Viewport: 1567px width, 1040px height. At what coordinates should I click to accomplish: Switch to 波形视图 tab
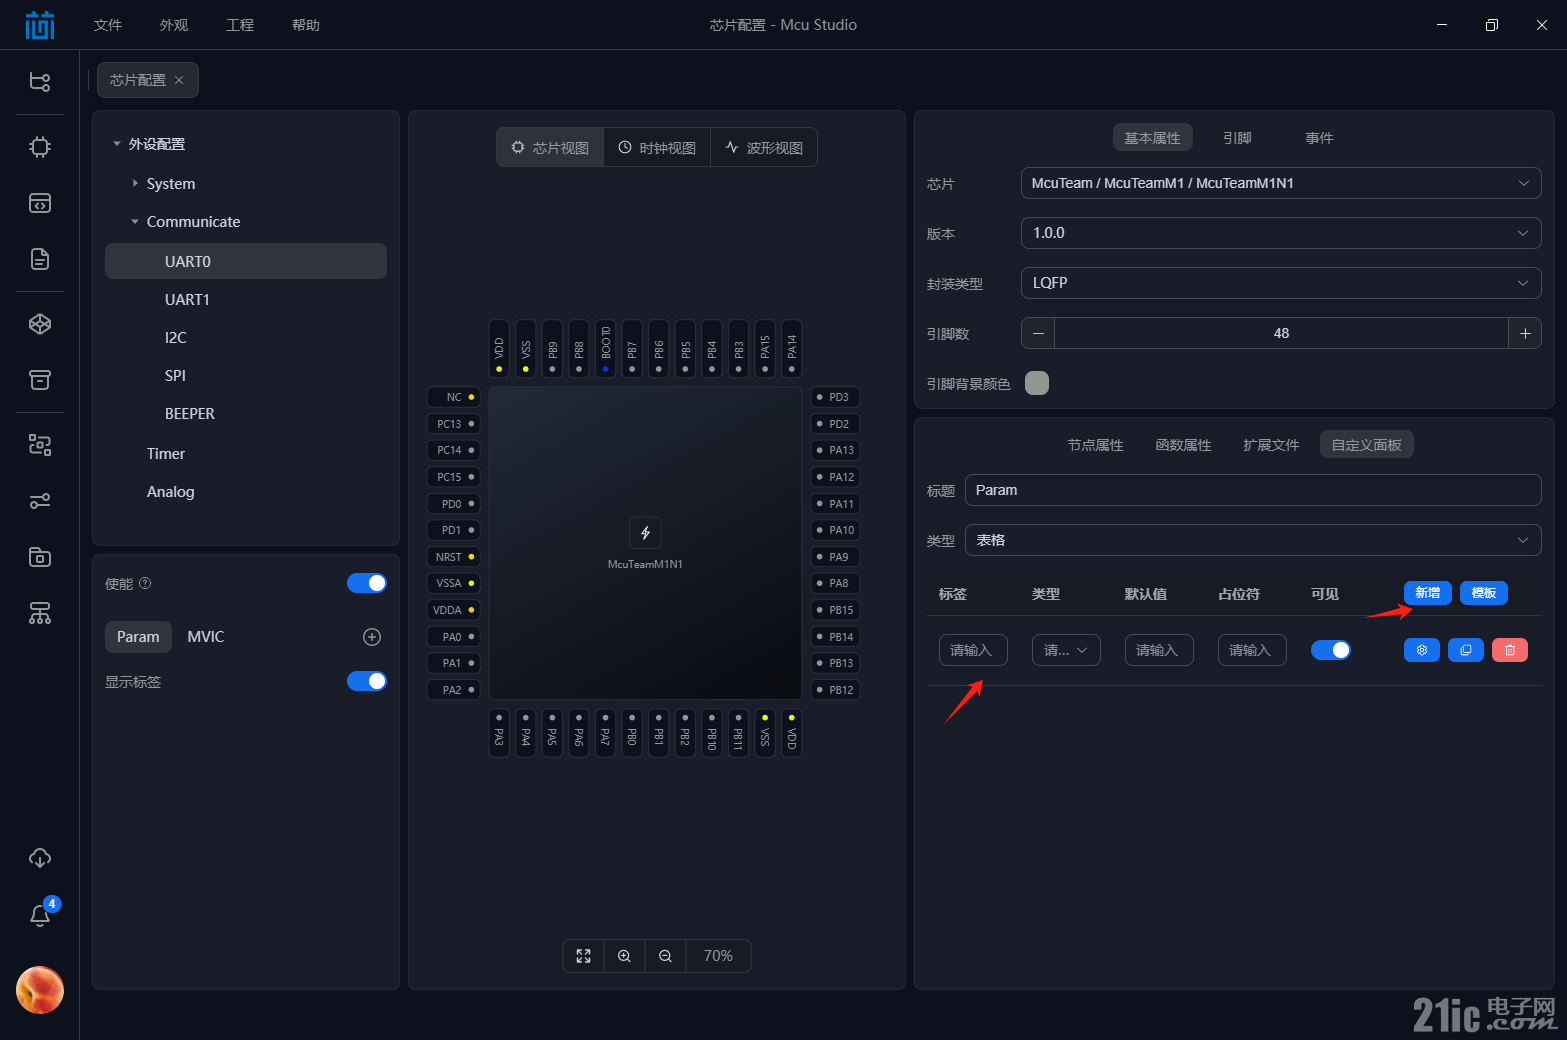pyautogui.click(x=764, y=147)
